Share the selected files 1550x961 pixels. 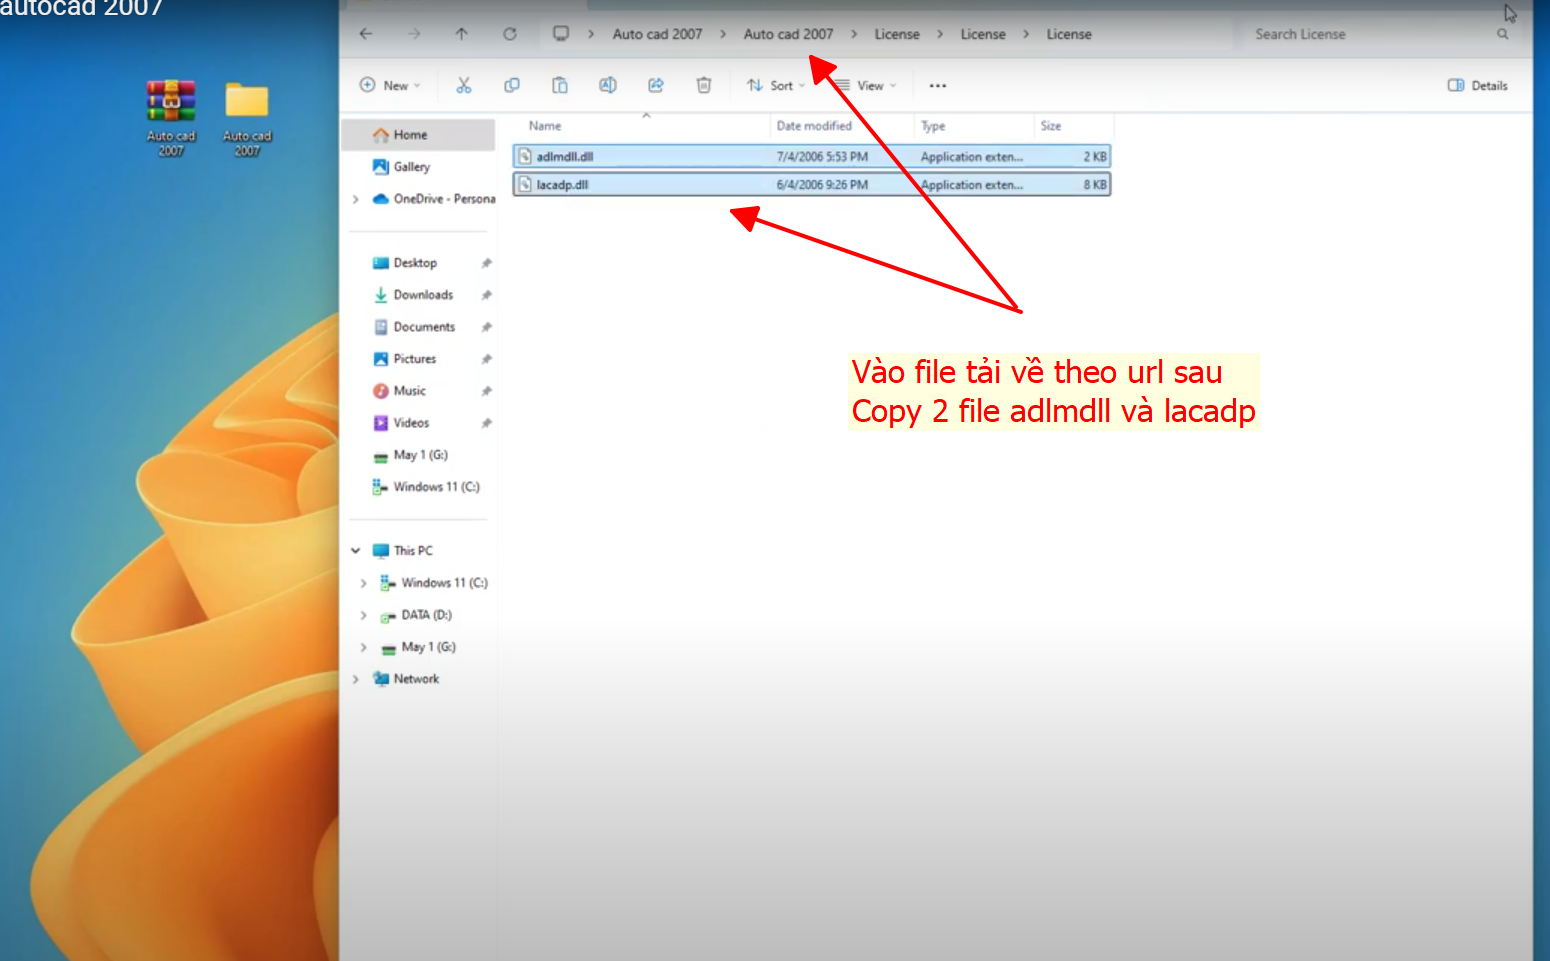tap(656, 85)
